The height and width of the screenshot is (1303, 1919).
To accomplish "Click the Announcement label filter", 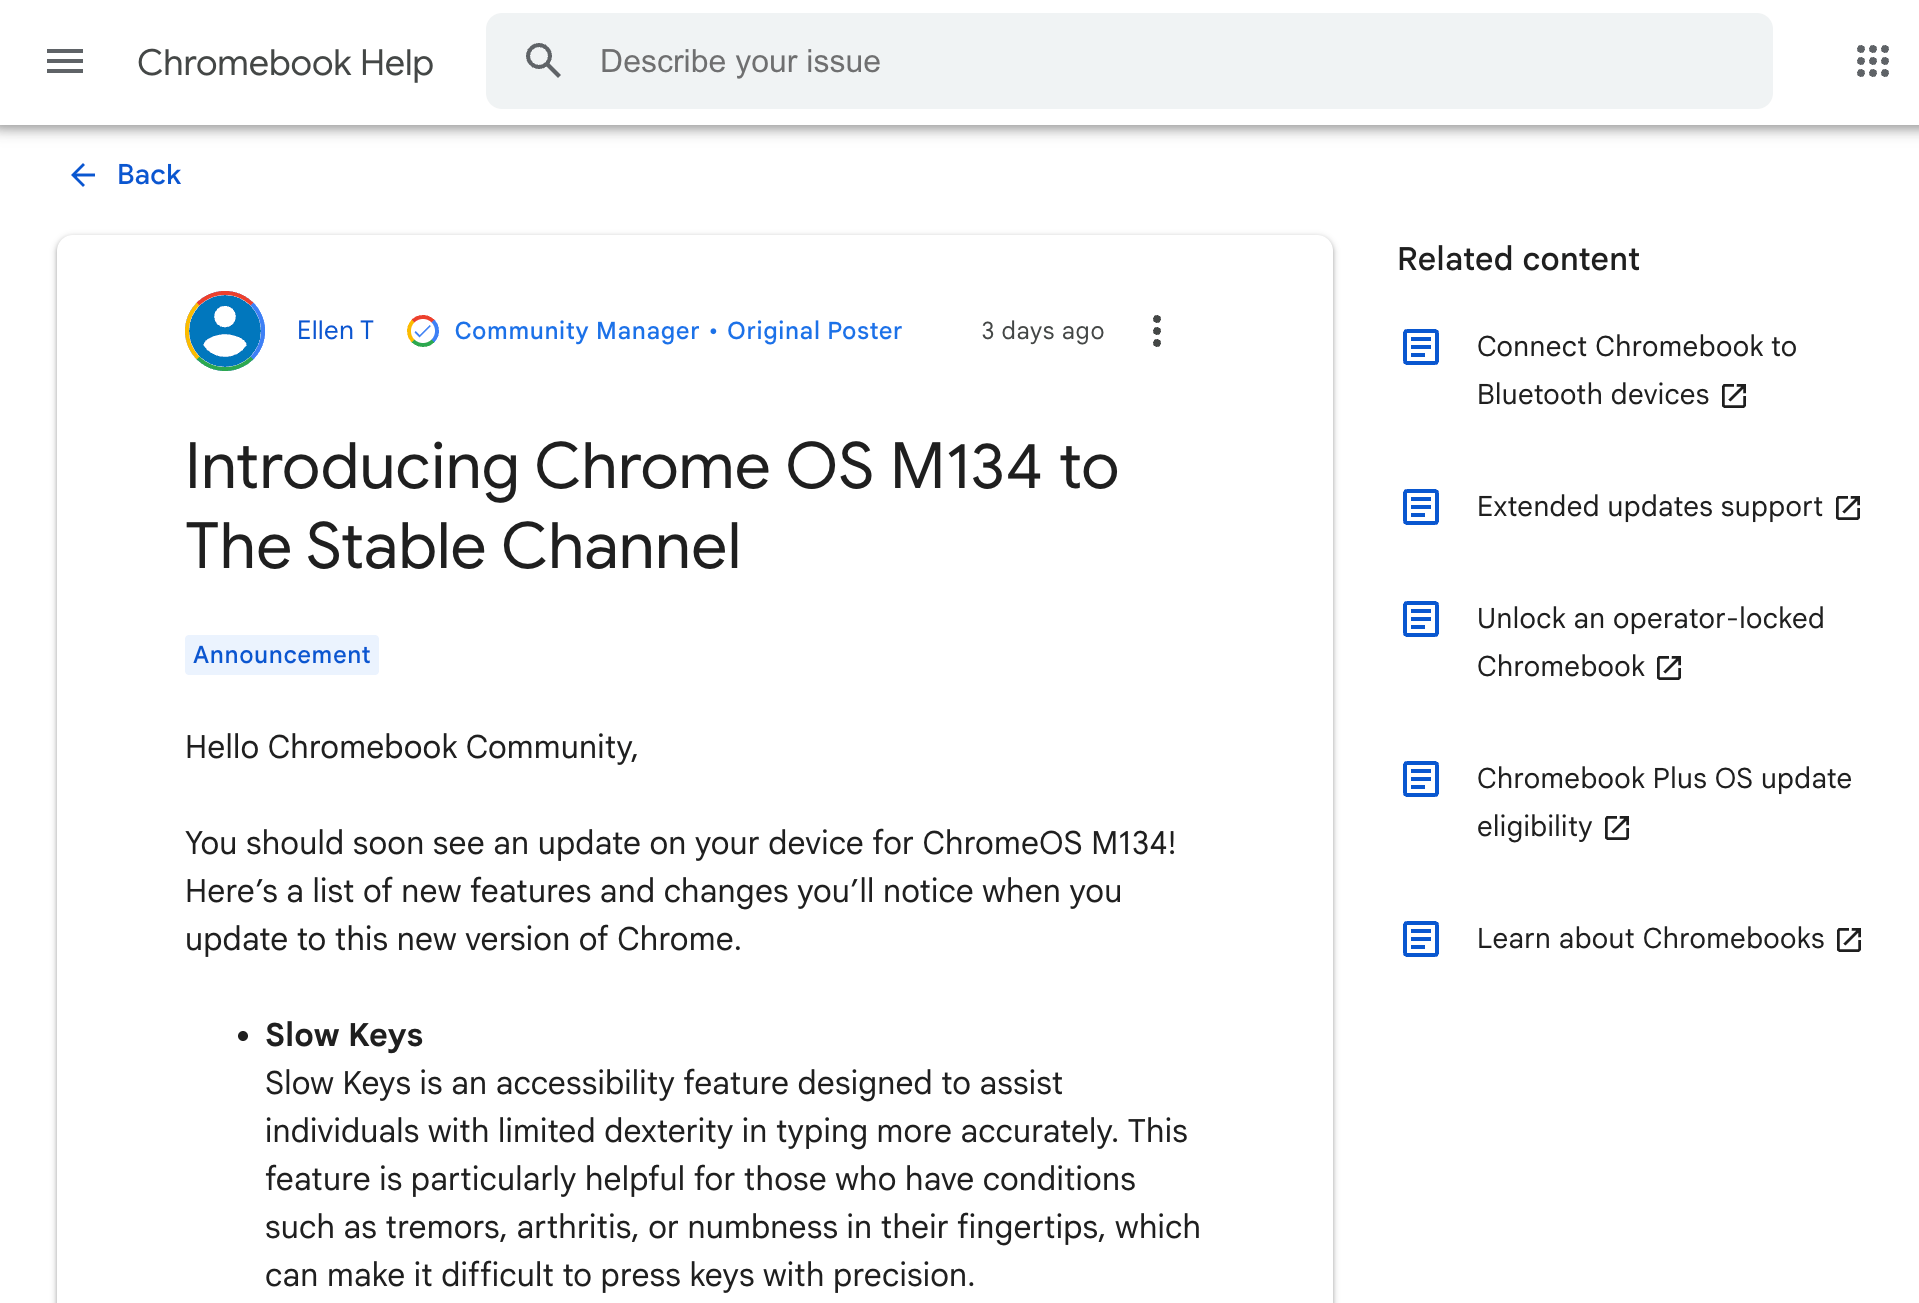I will click(x=281, y=654).
